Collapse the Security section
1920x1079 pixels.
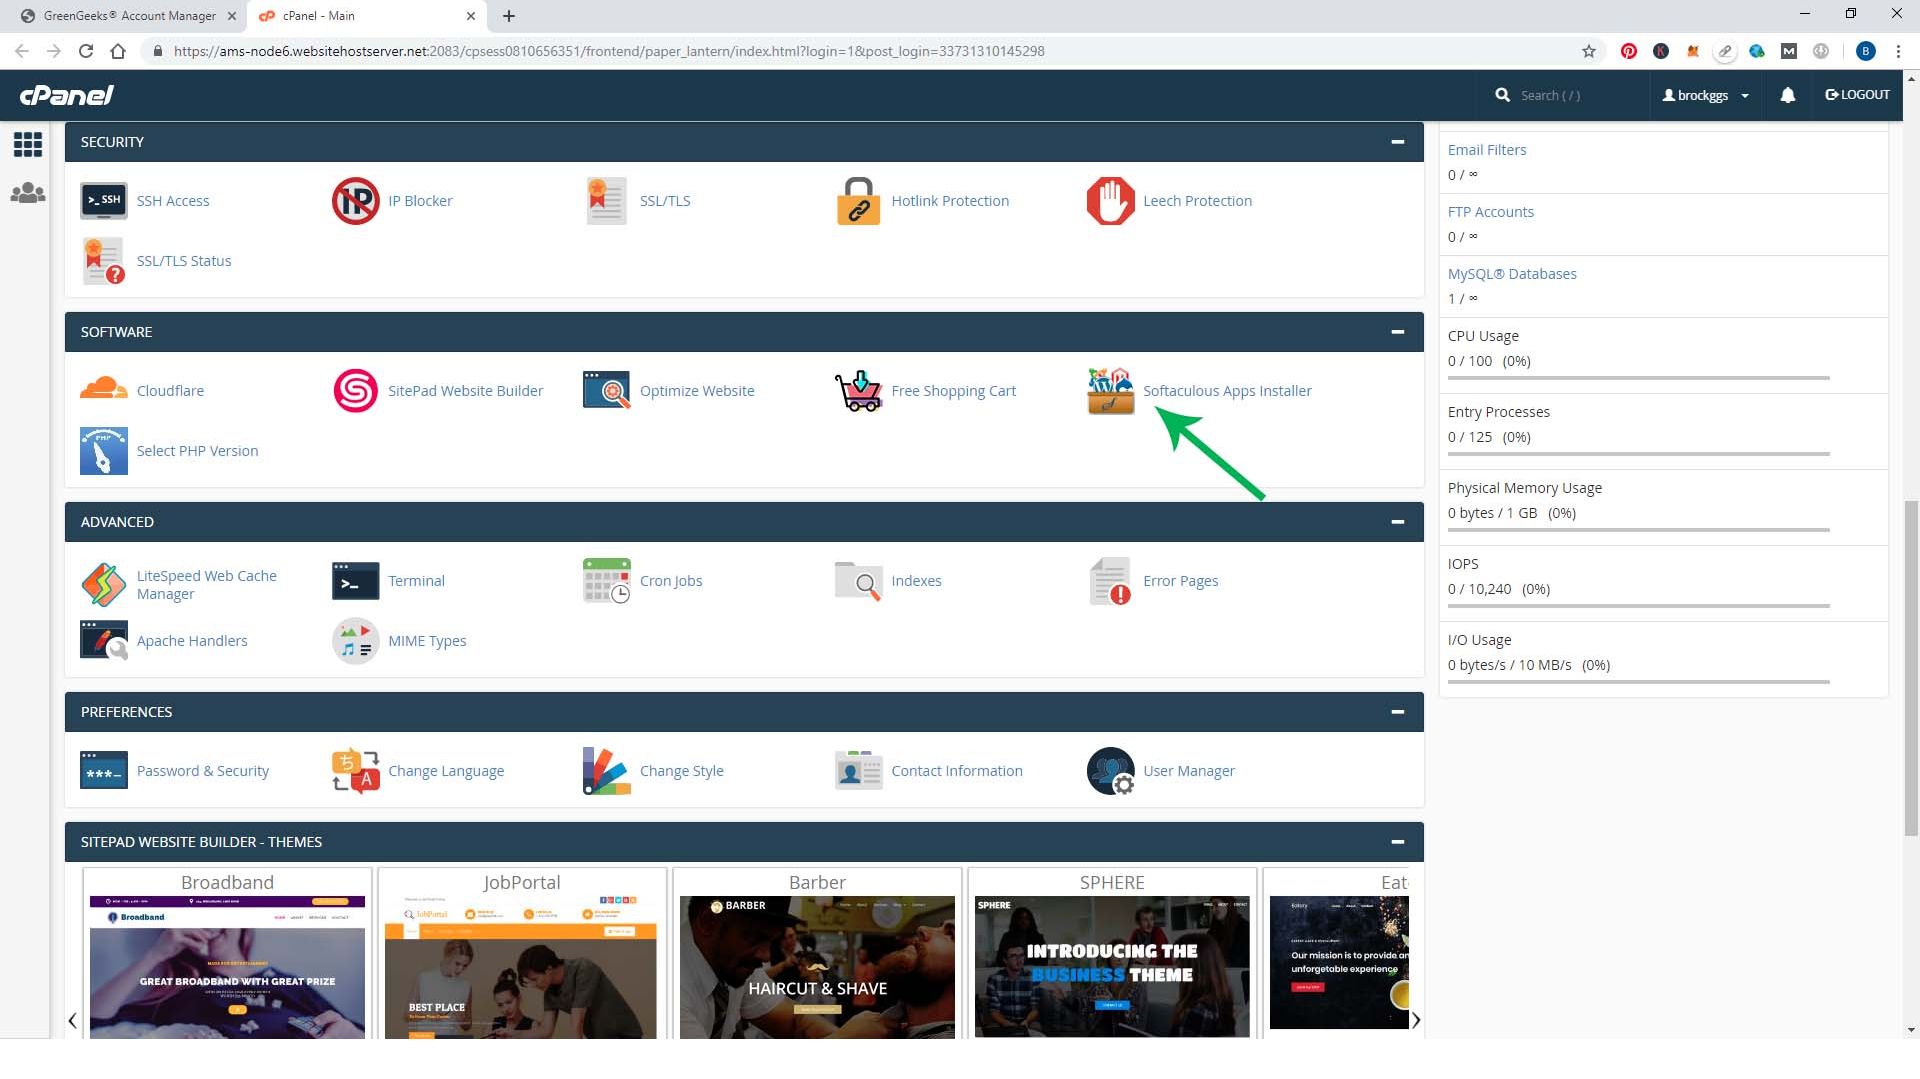point(1397,142)
